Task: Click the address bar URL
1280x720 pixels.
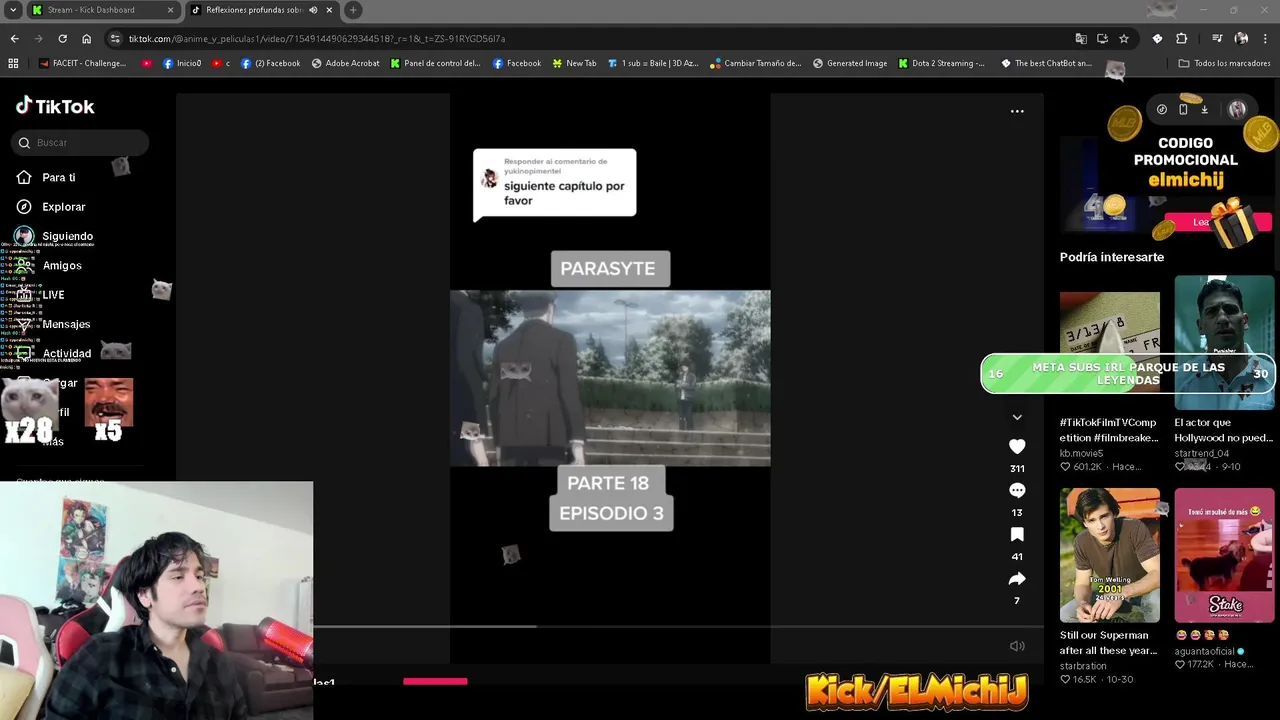Action: (x=316, y=38)
